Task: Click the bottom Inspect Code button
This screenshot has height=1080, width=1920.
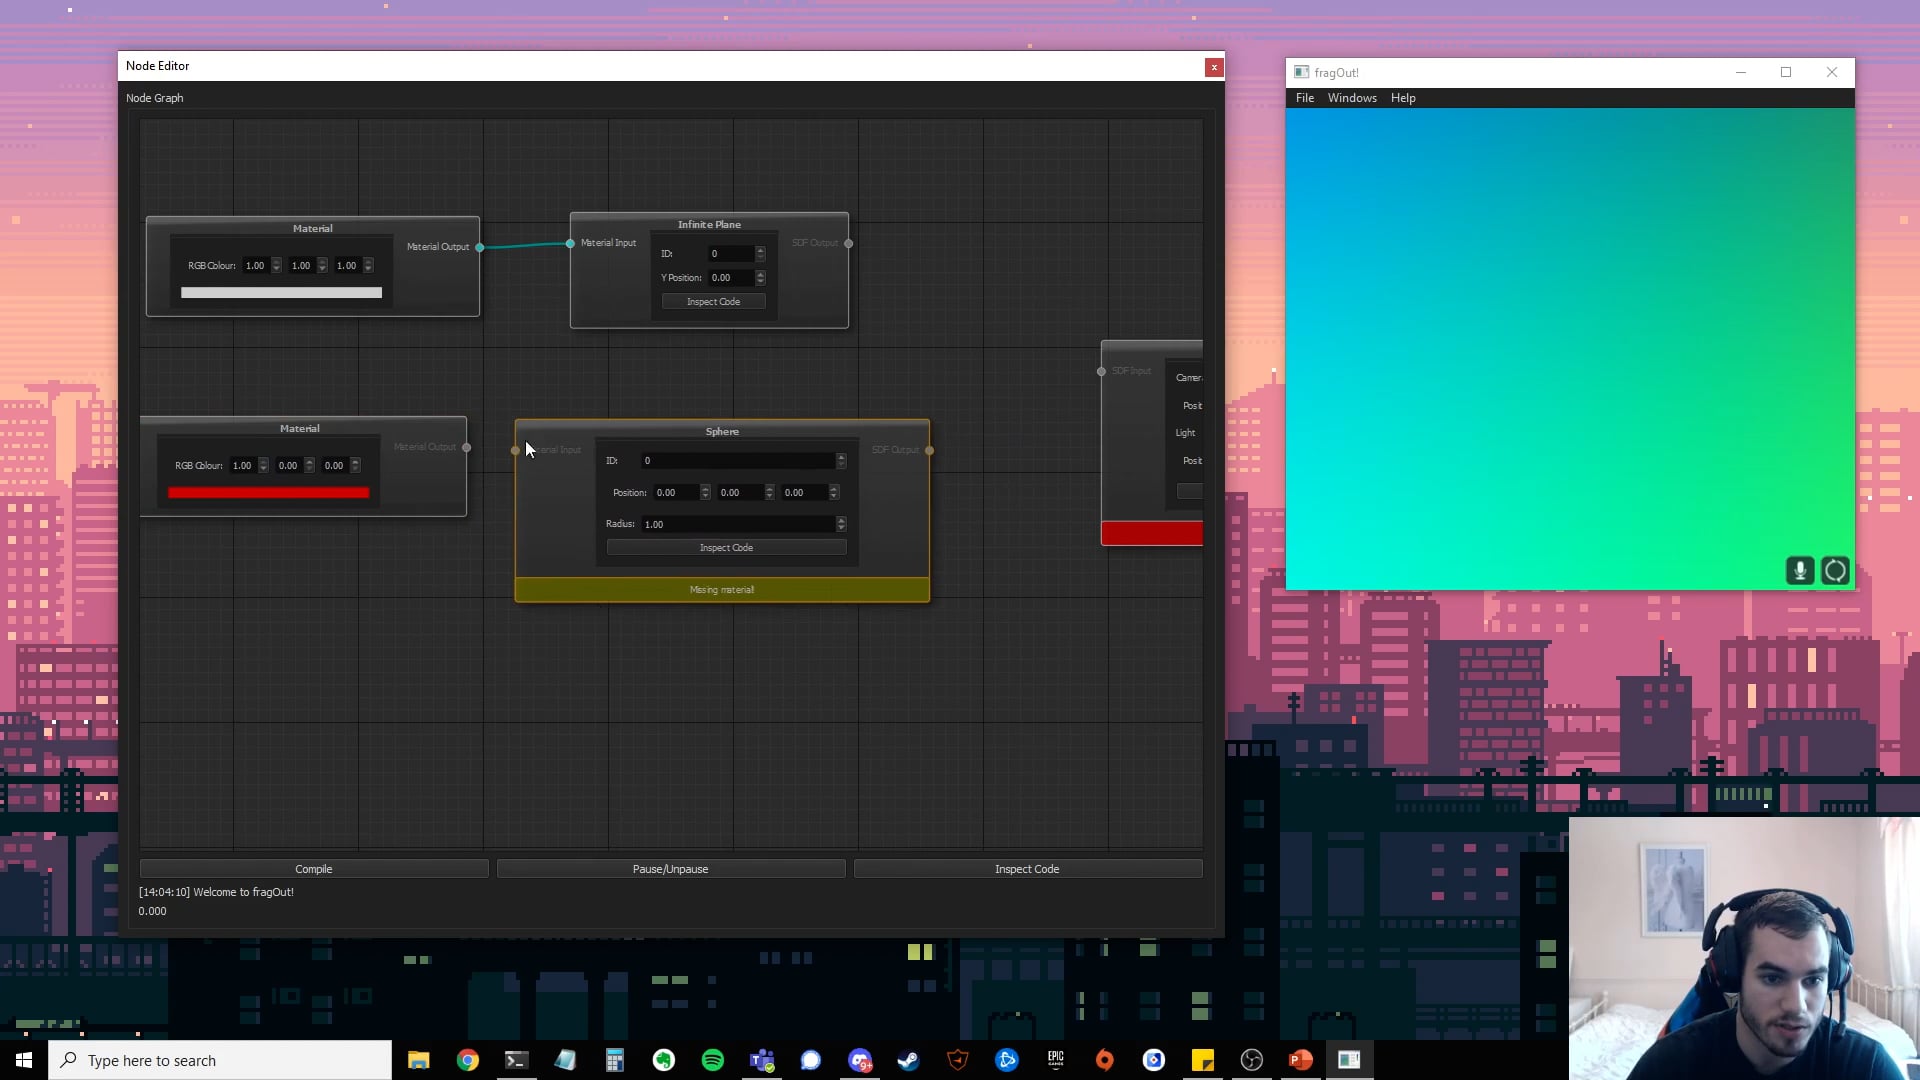Action: click(1027, 869)
